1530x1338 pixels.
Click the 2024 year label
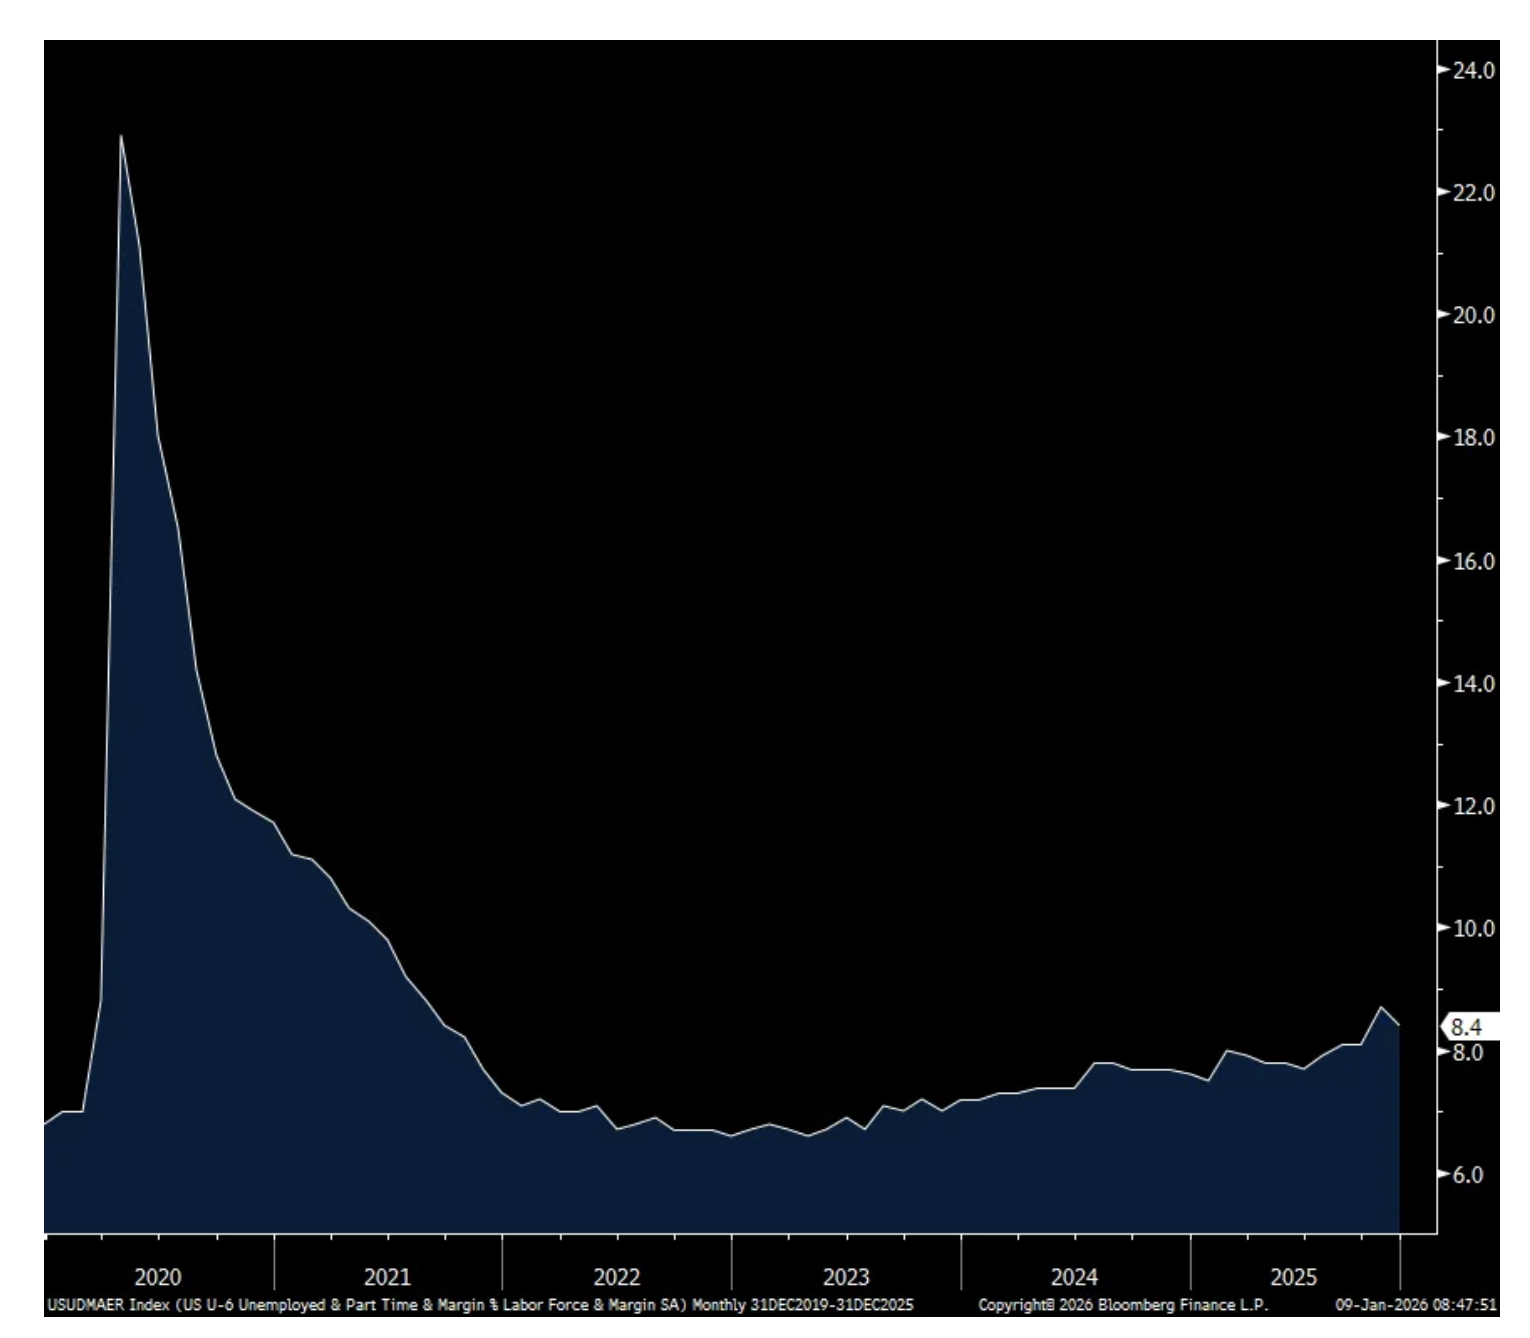pyautogui.click(x=1074, y=1277)
